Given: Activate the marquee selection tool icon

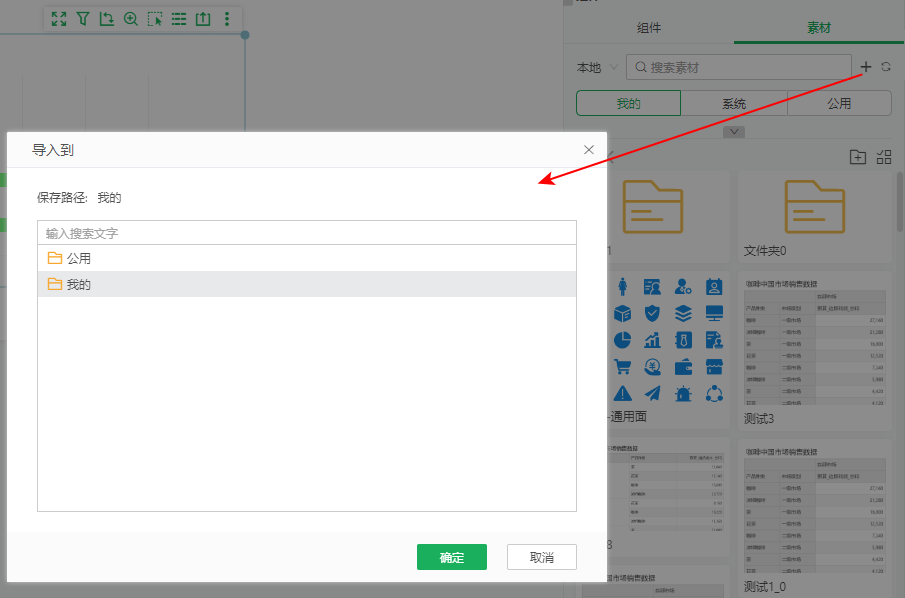Looking at the screenshot, I should click(x=155, y=19).
